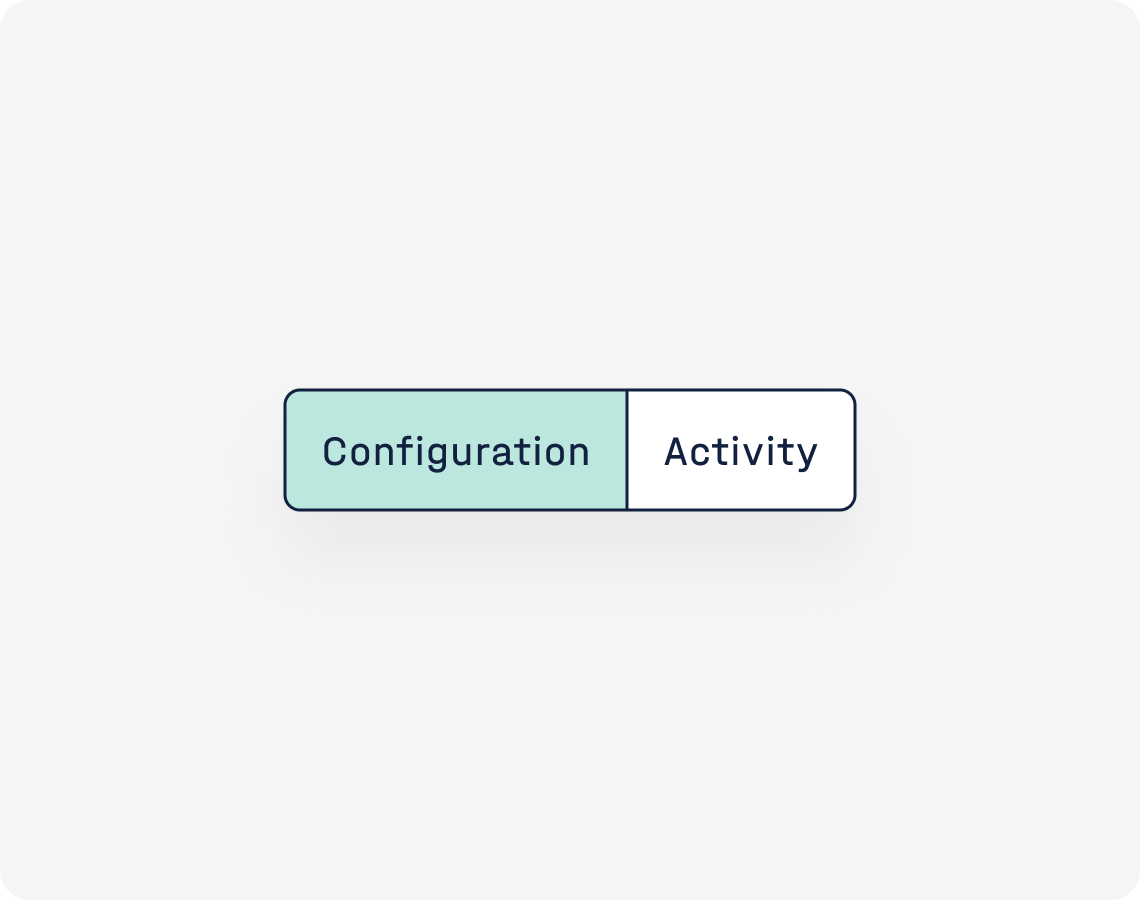This screenshot has width=1140, height=900.
Task: Choose Configuration in the segmented control
Action: (456, 450)
